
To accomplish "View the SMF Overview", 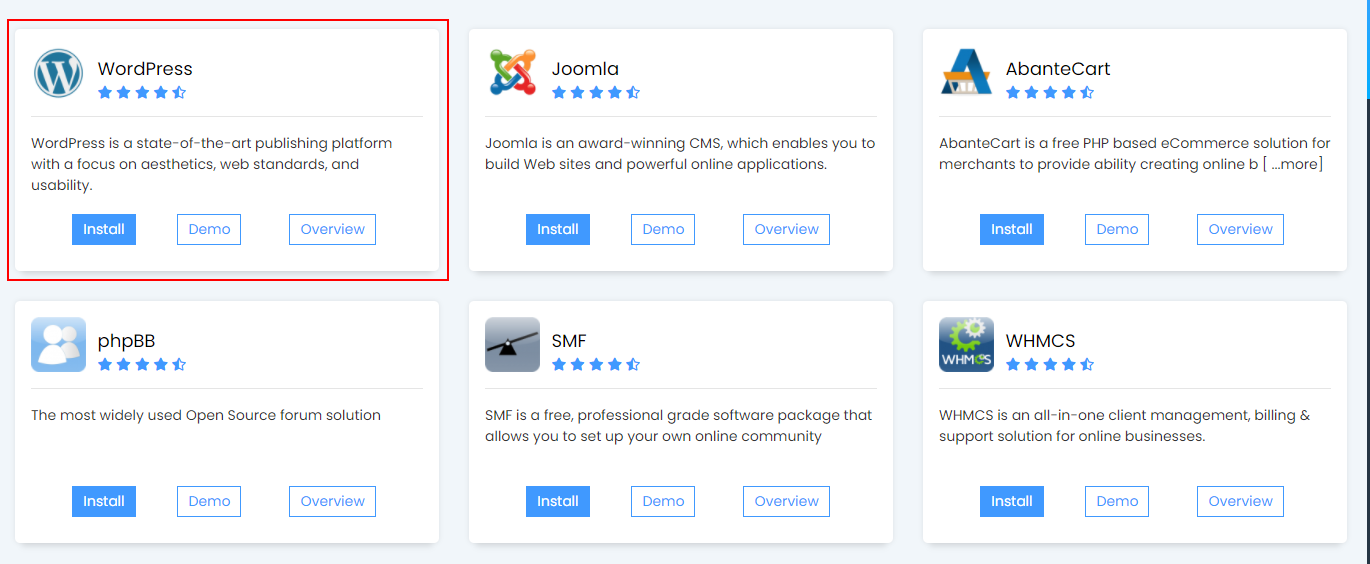I will [786, 501].
